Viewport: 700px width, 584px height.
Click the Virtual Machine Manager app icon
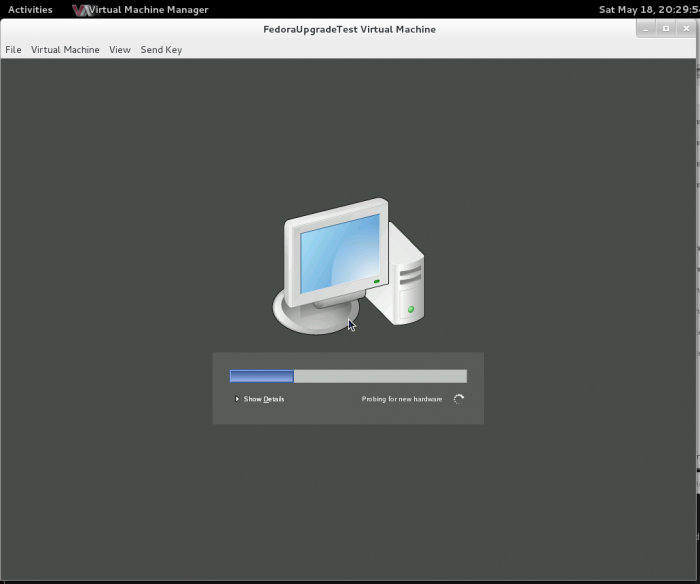click(82, 10)
